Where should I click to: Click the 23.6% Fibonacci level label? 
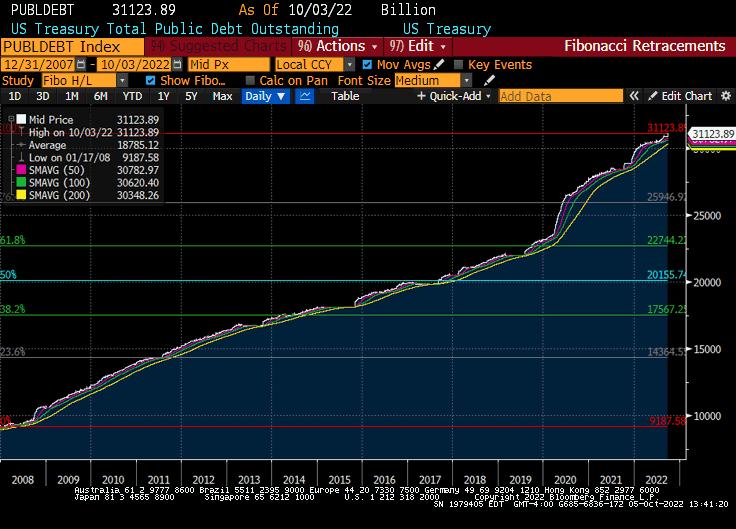[13, 352]
